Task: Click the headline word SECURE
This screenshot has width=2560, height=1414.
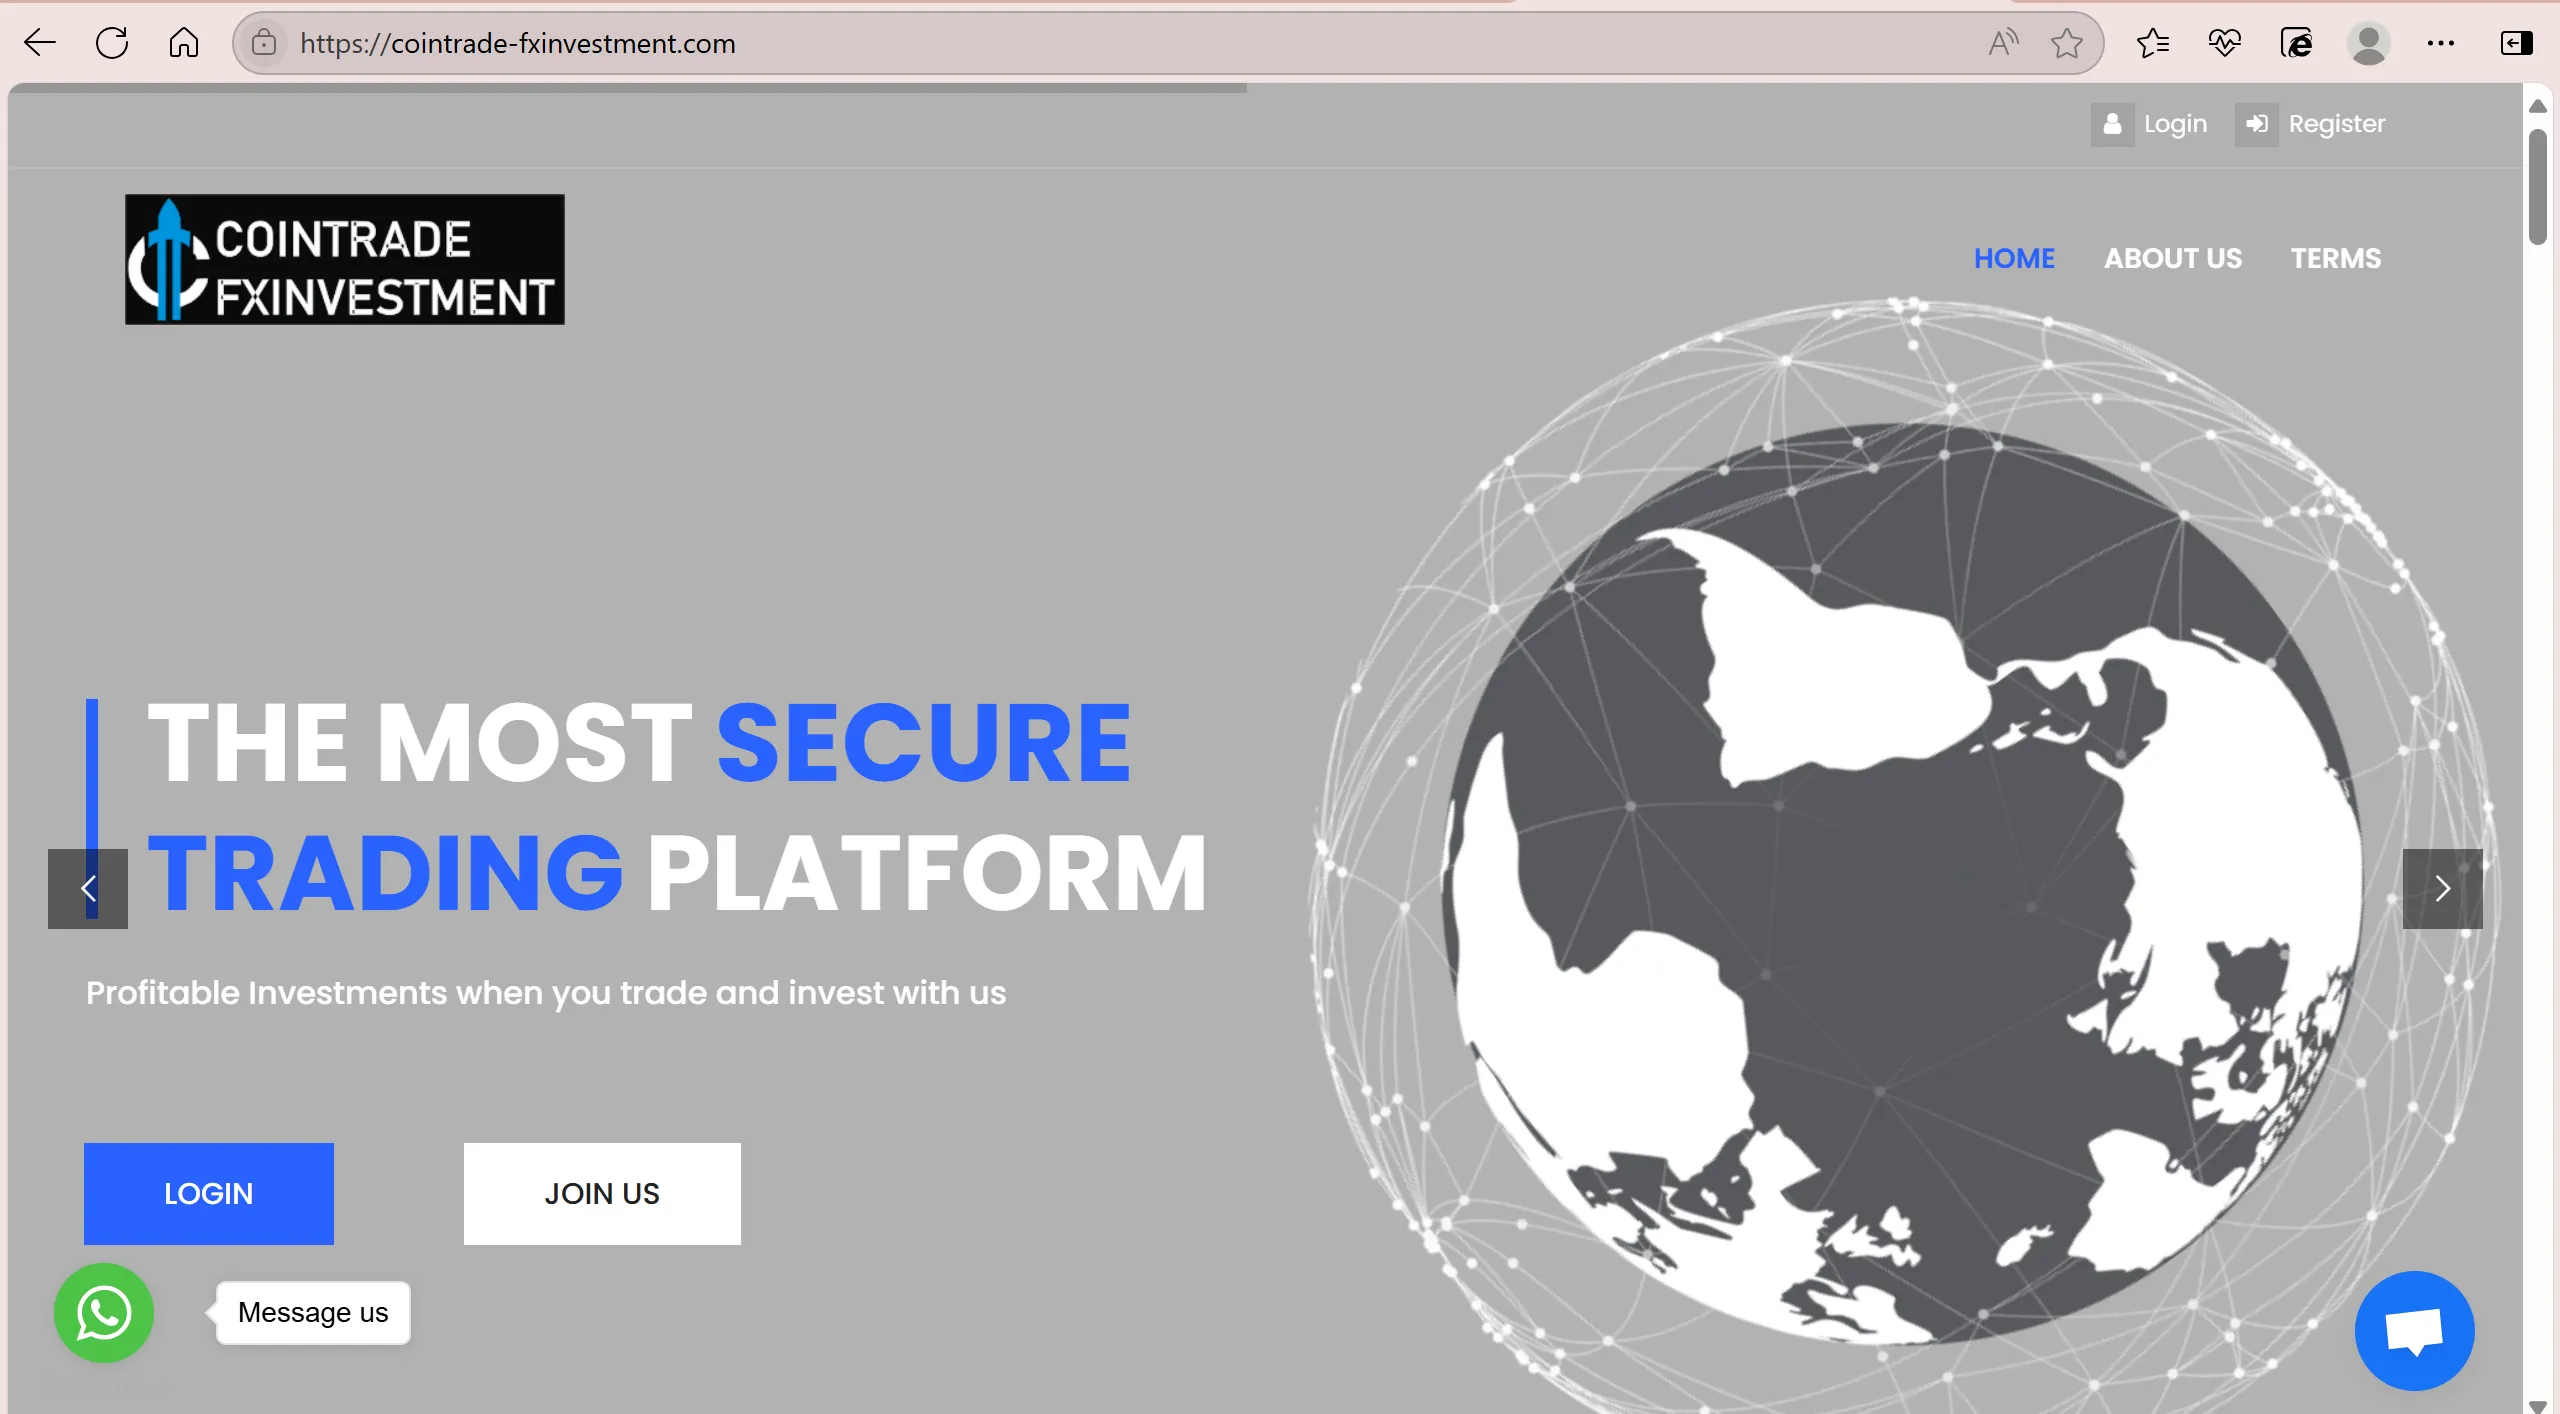Action: (924, 743)
